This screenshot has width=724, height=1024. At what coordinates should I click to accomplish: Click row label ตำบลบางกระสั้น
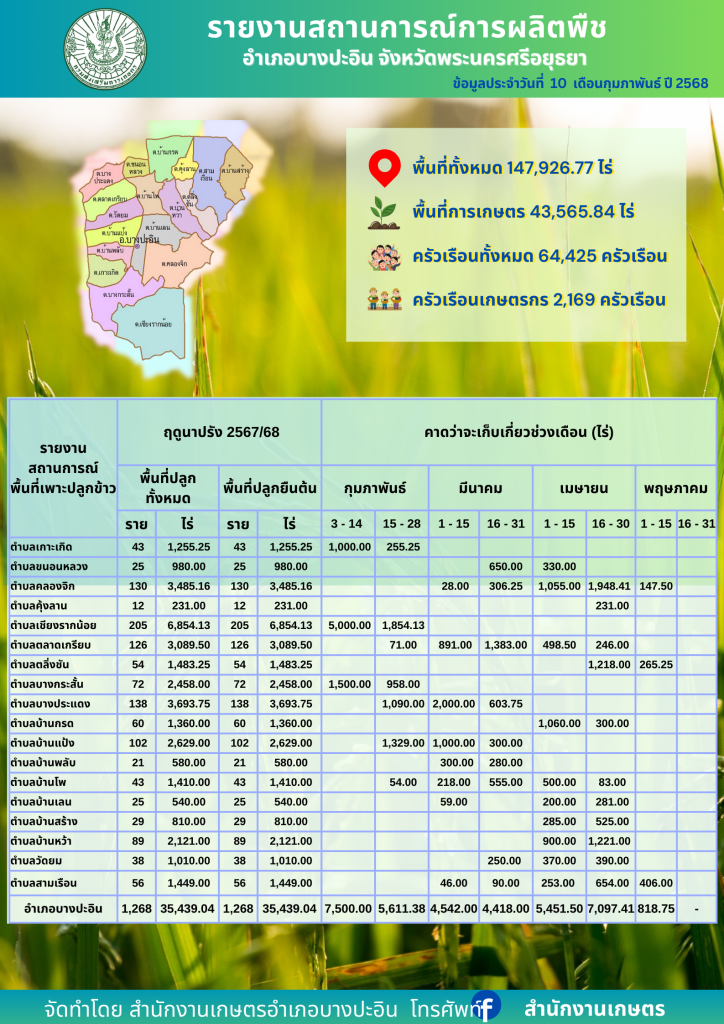coord(49,684)
